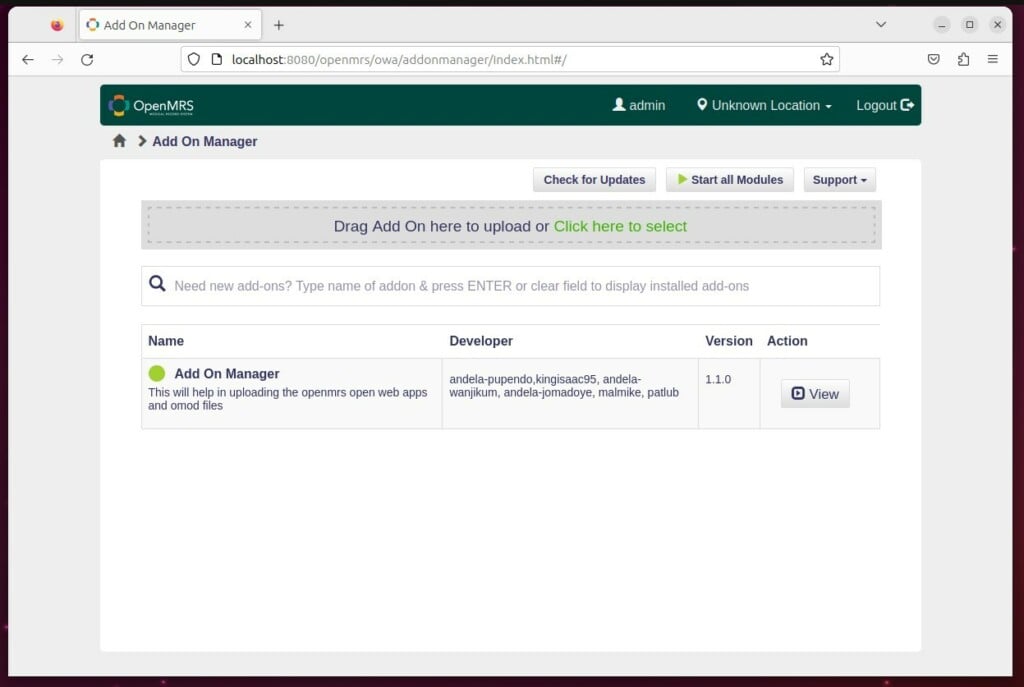
Task: Click the admin user icon in navbar
Action: click(620, 105)
